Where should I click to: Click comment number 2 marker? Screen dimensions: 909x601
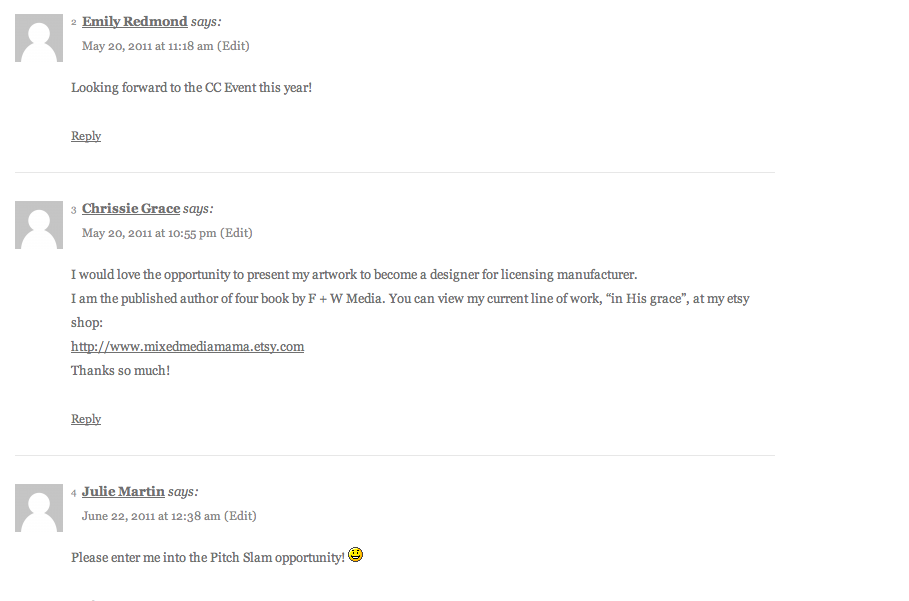pyautogui.click(x=74, y=23)
